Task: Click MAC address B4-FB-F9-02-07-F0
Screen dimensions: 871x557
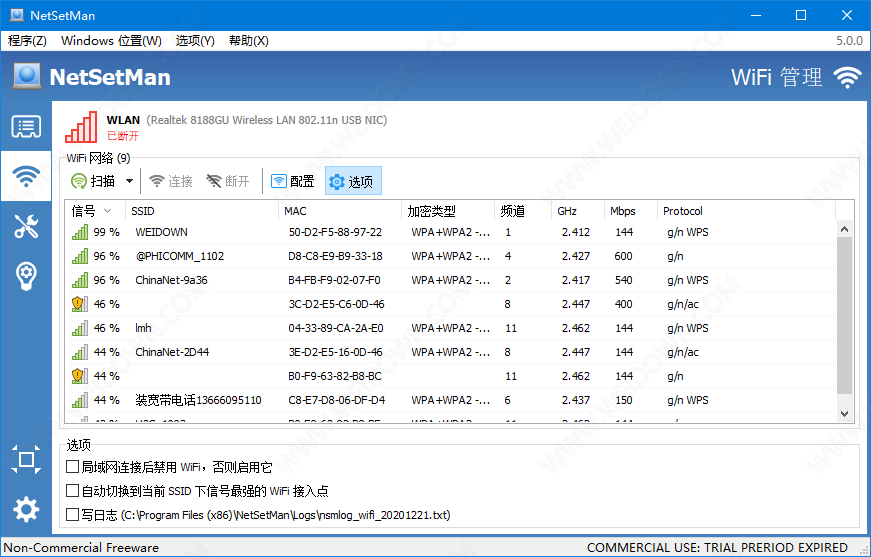Action: tap(334, 280)
